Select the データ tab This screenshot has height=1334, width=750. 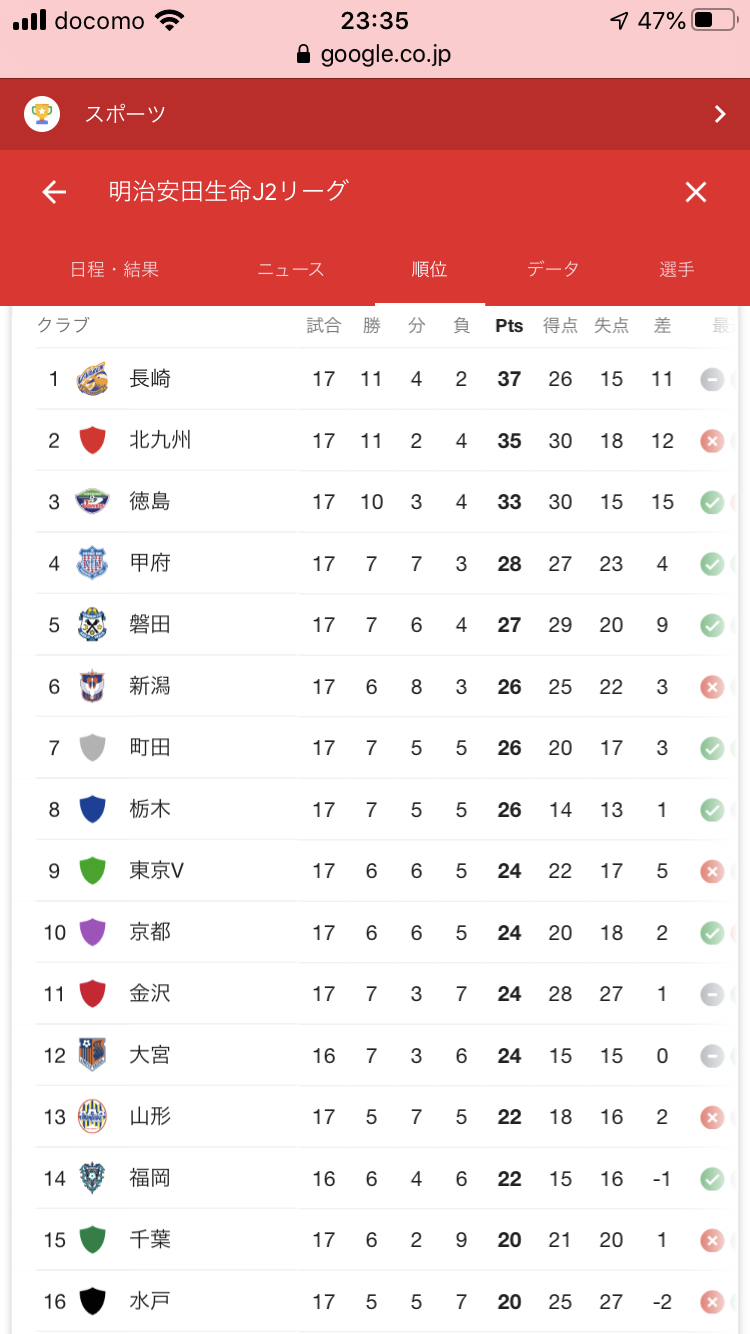pos(553,269)
